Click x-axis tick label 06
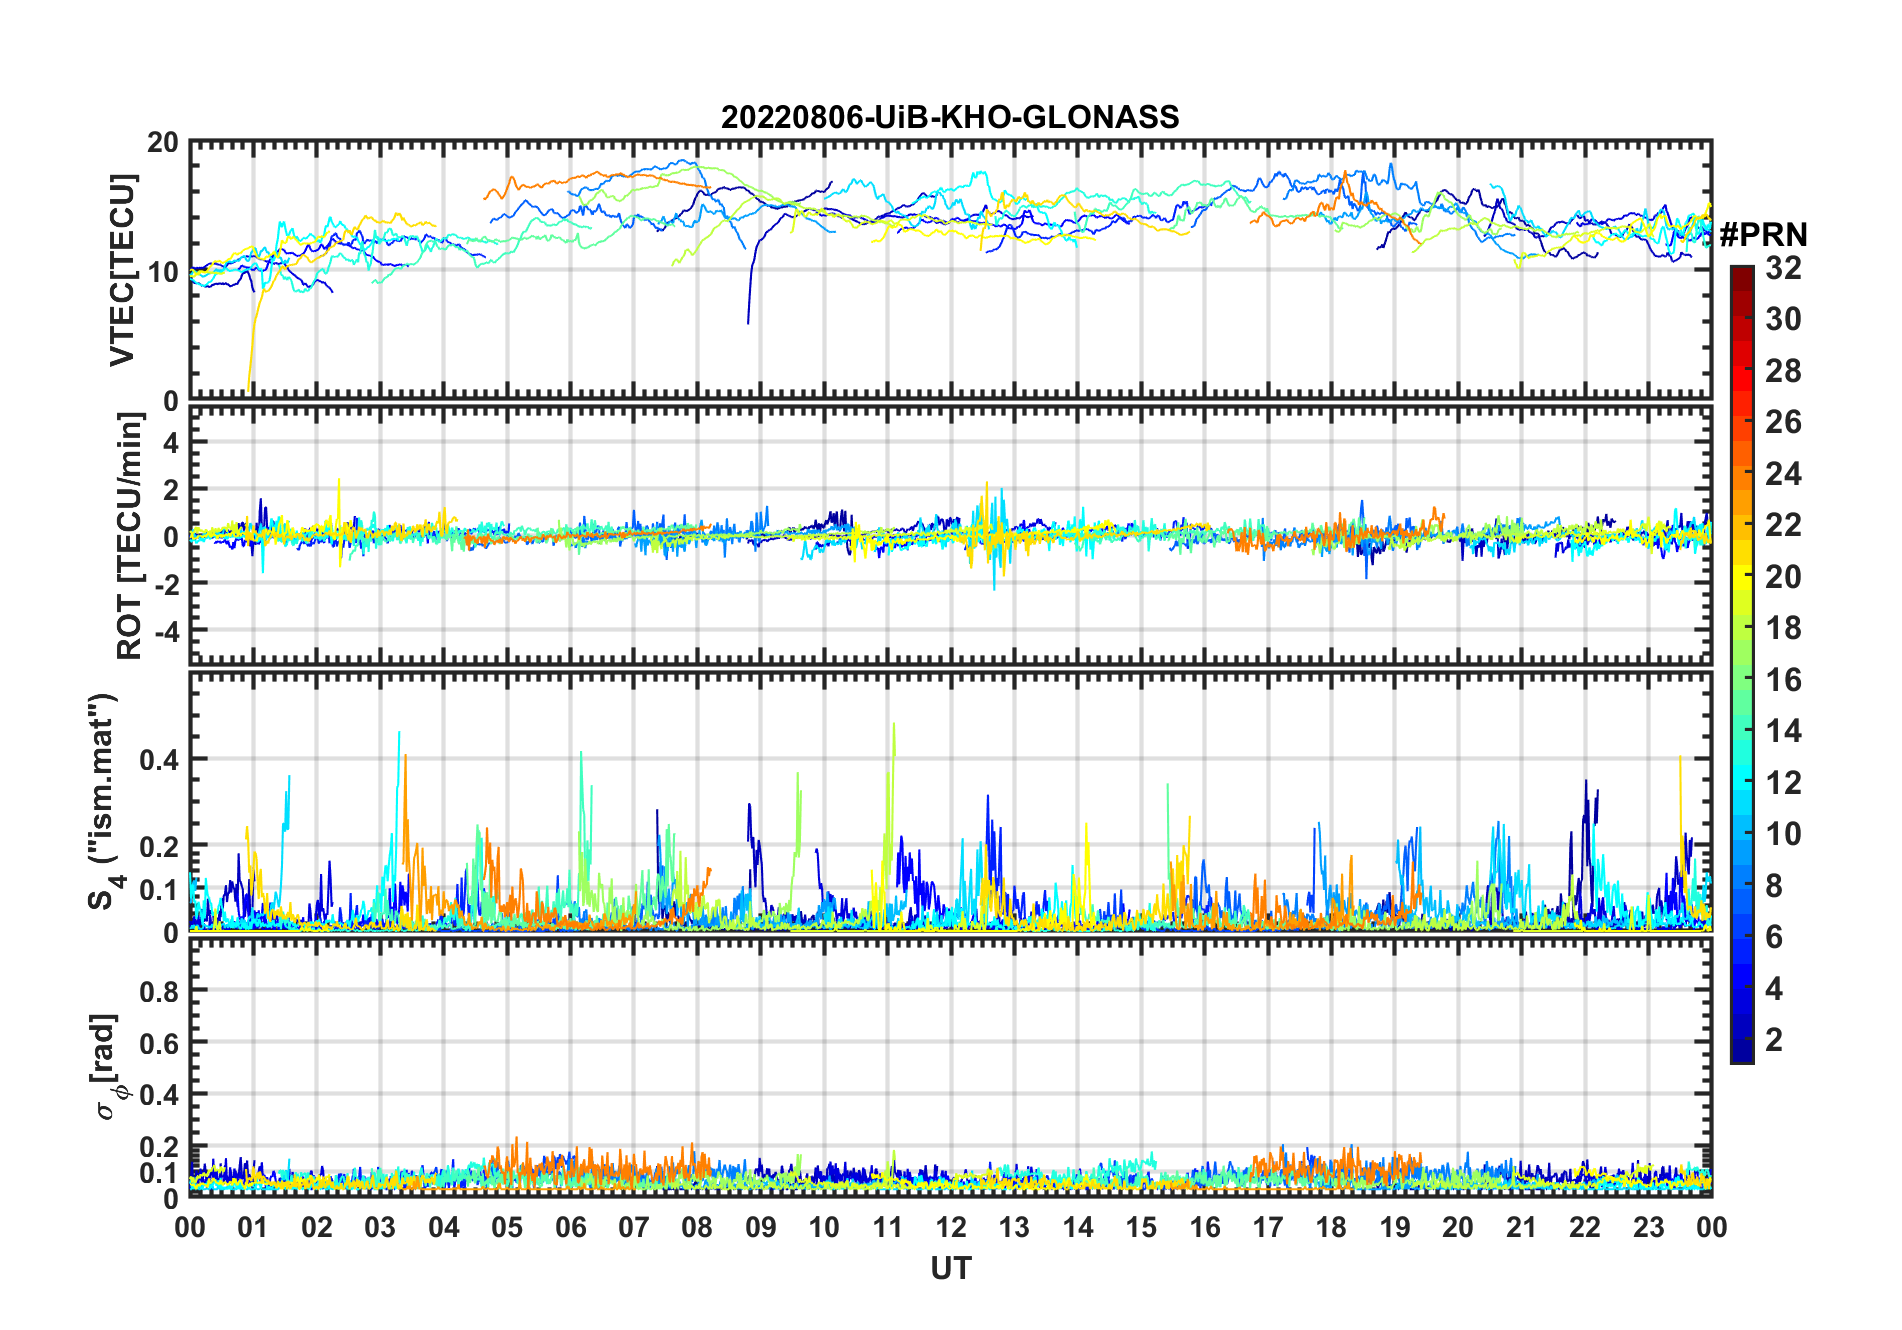Image resolution: width=1902 pixels, height=1330 pixels. click(570, 1227)
